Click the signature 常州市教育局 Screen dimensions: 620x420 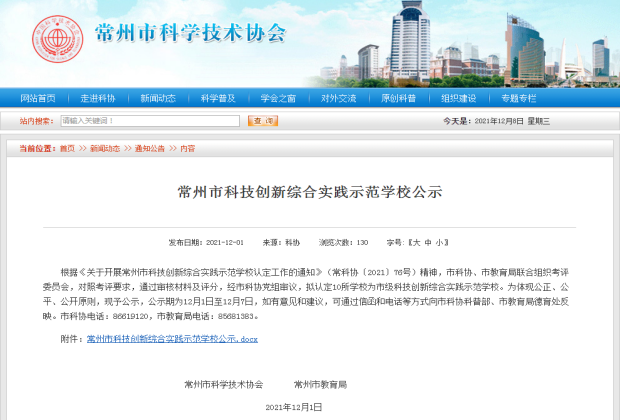pos(321,384)
